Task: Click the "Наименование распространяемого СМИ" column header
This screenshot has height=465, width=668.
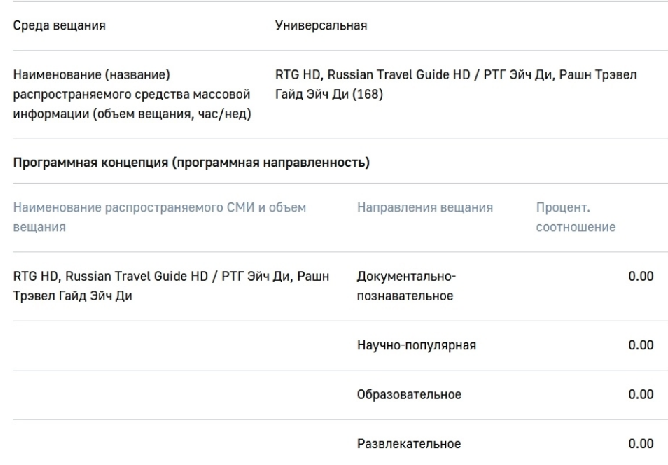Action: [x=160, y=217]
